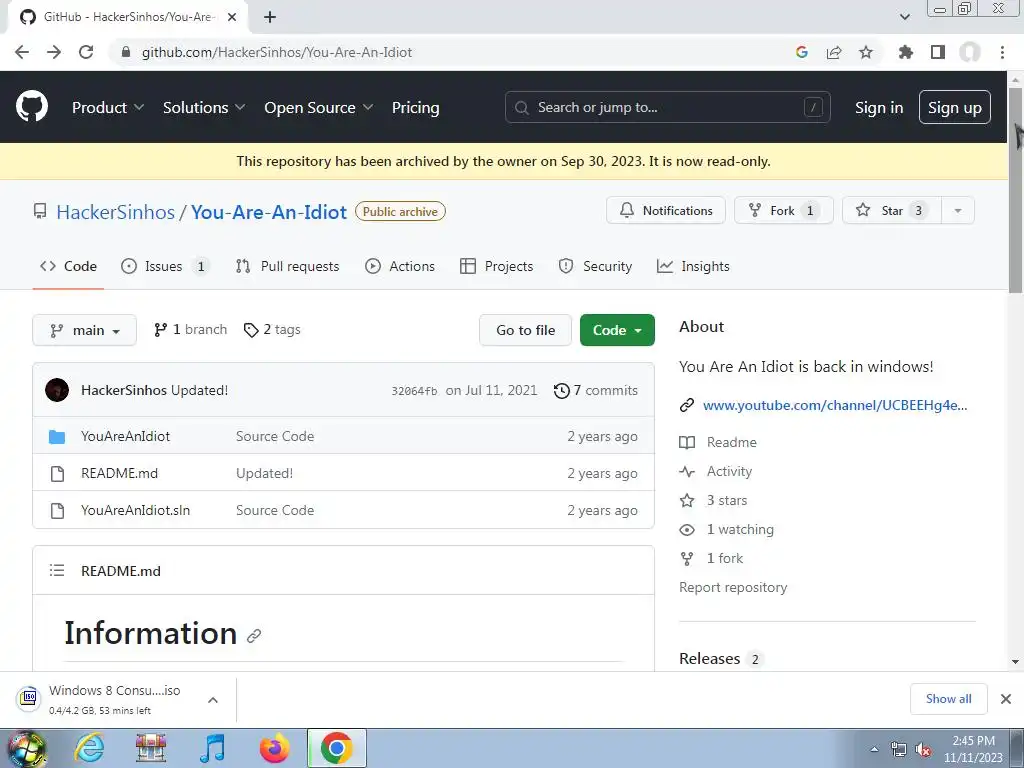This screenshot has width=1024, height=768.
Task: Open the HackerSinhos owner link
Action: coord(116,212)
